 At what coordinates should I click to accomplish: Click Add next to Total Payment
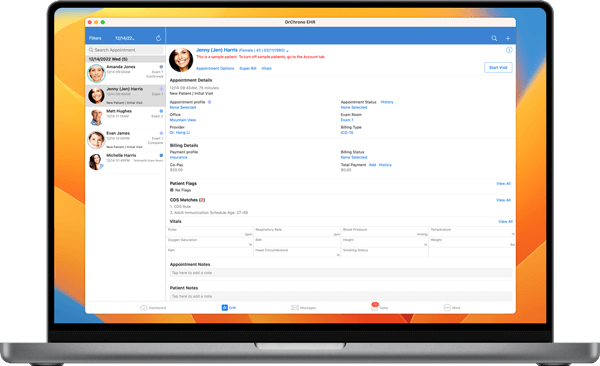coord(372,165)
